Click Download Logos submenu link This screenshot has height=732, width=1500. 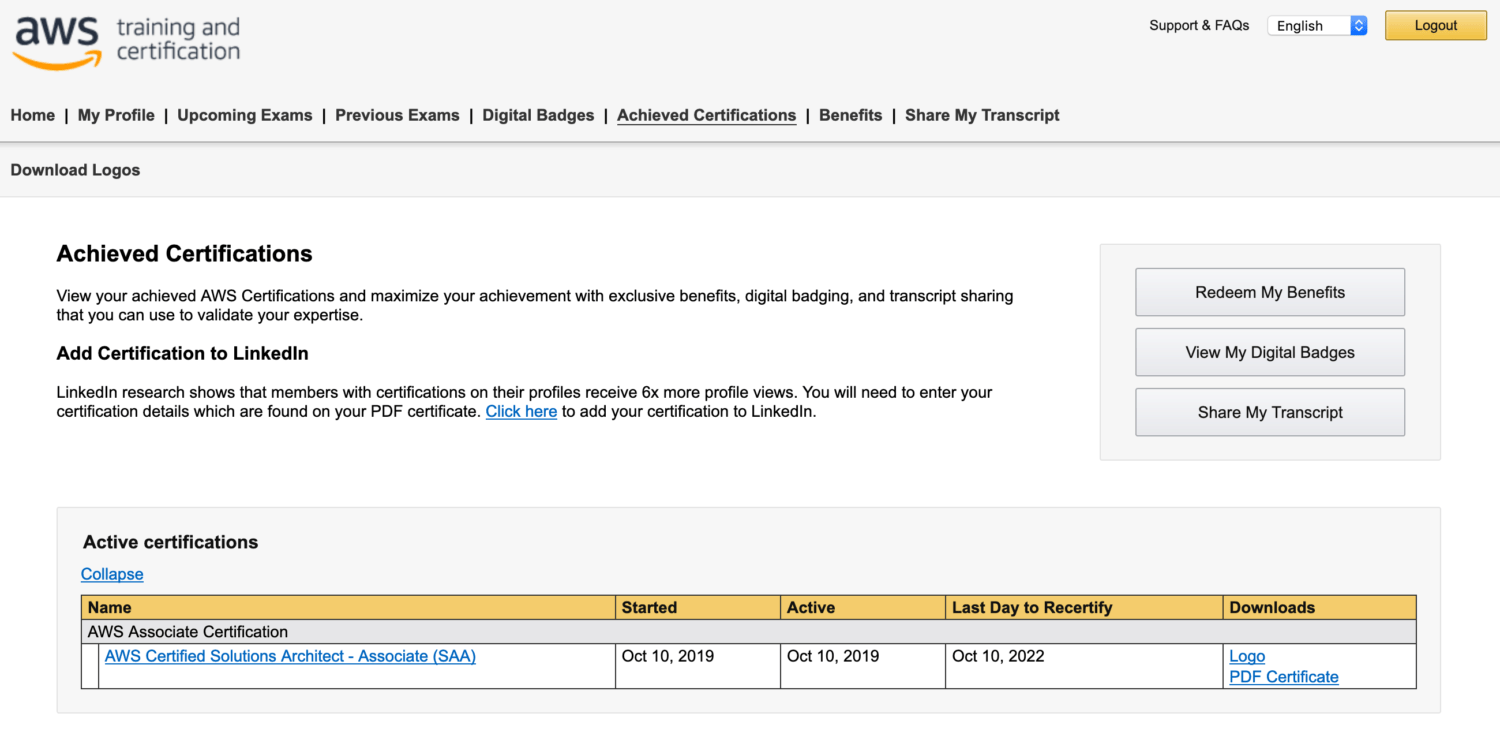click(x=75, y=170)
